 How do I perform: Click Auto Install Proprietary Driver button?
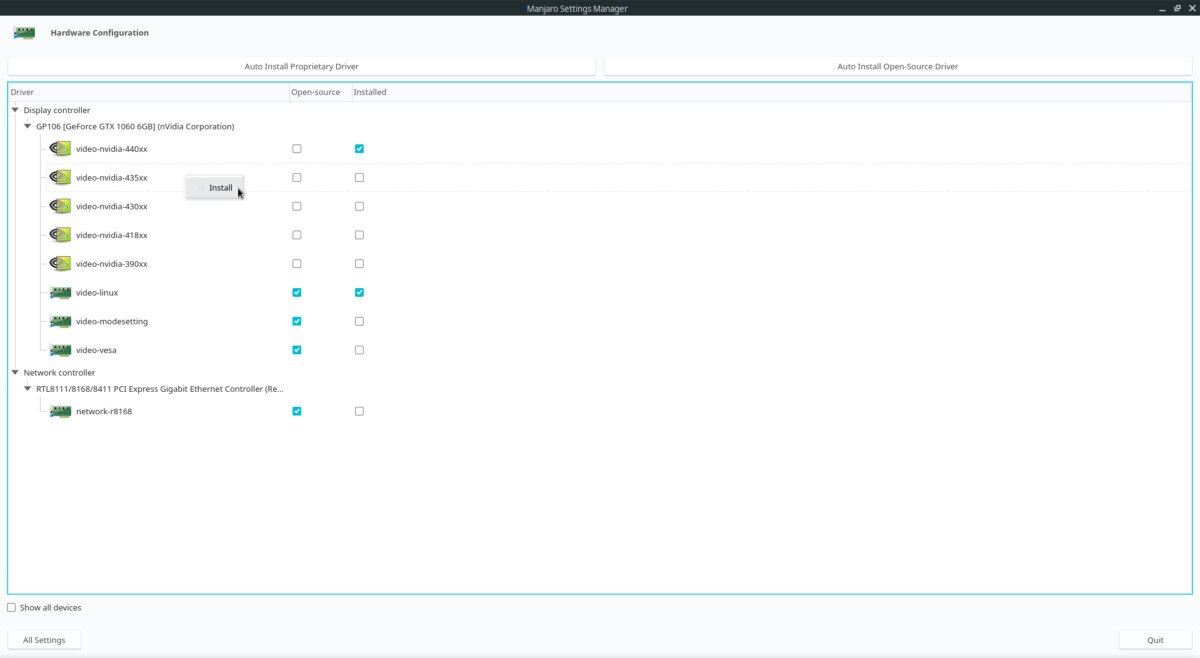pos(302,67)
